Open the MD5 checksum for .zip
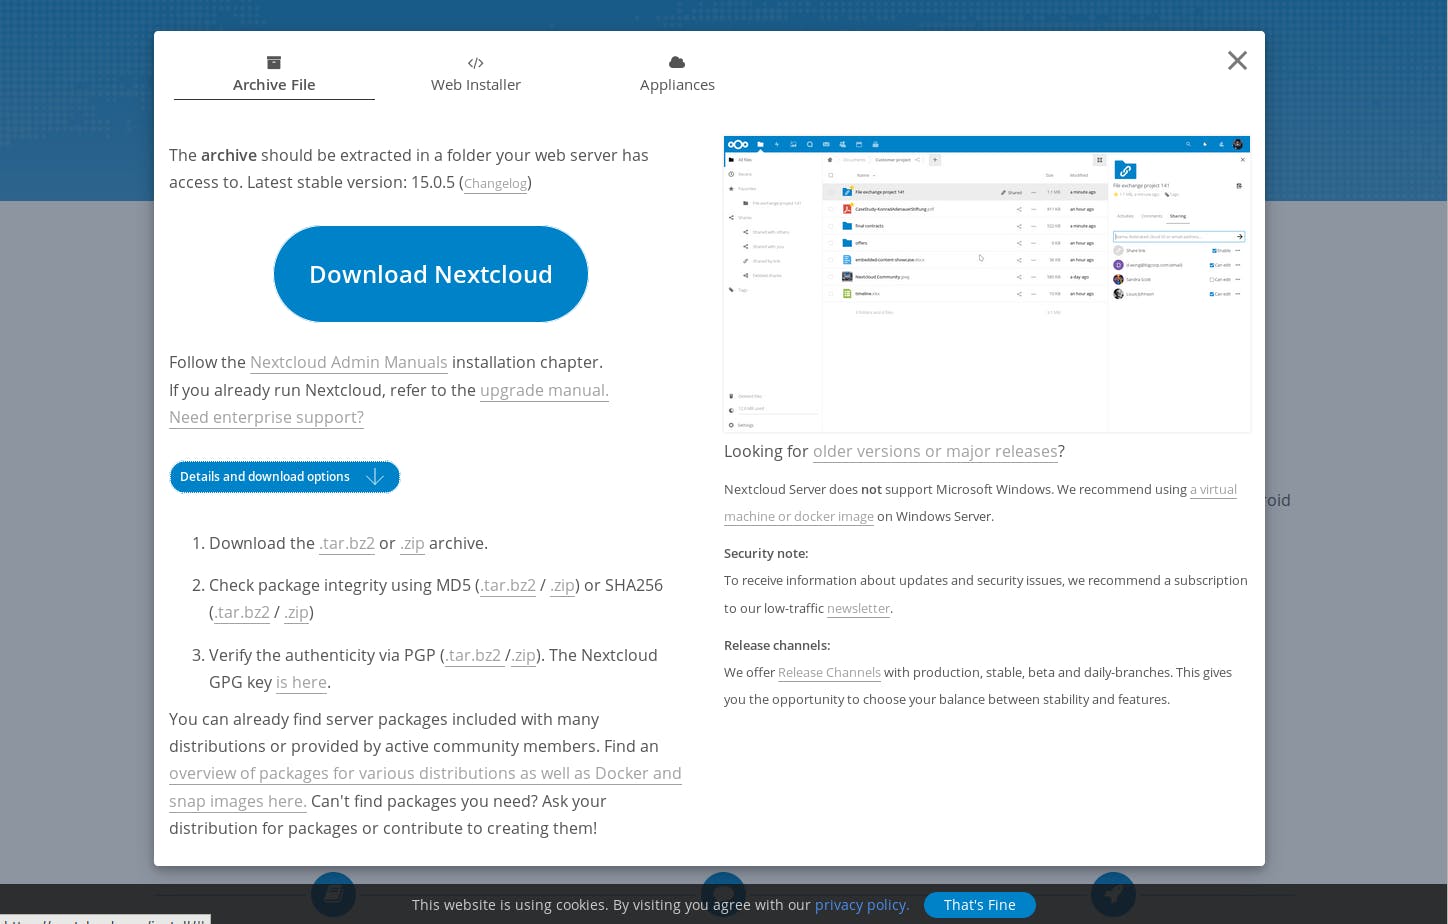1448x924 pixels. click(x=563, y=585)
